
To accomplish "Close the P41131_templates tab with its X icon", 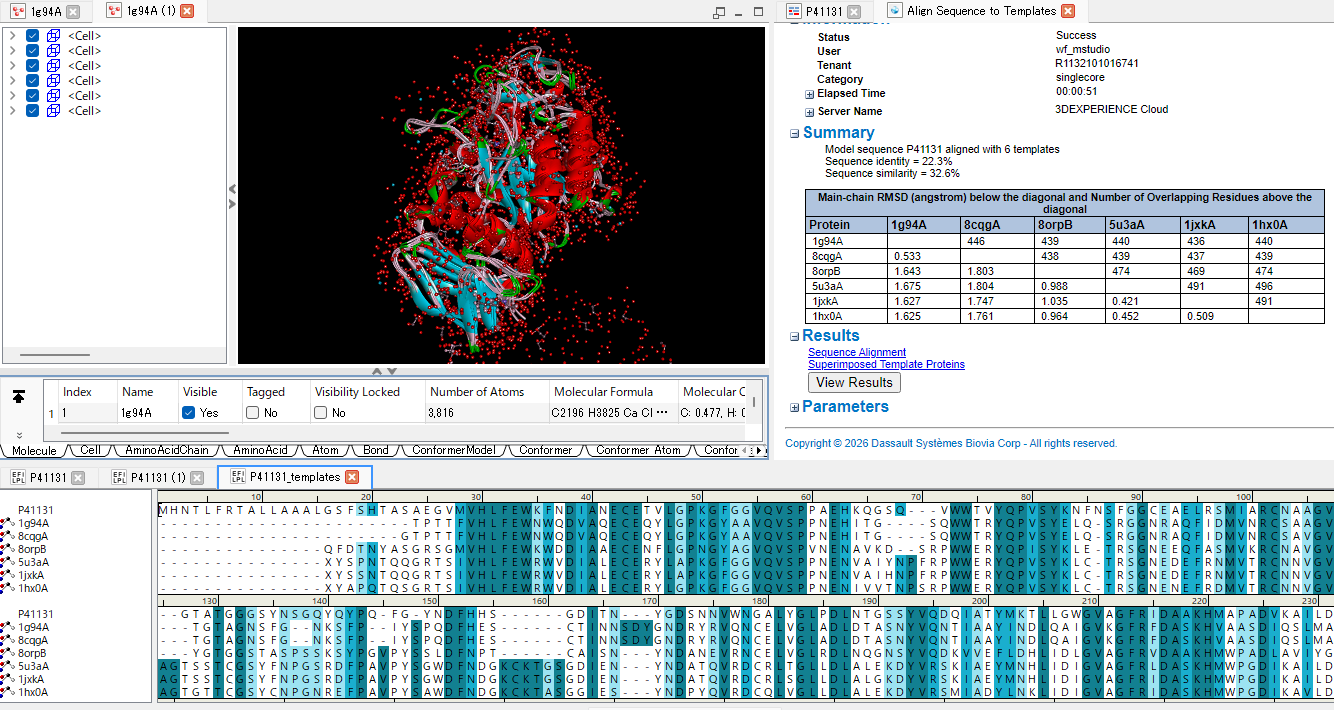I will 352,478.
